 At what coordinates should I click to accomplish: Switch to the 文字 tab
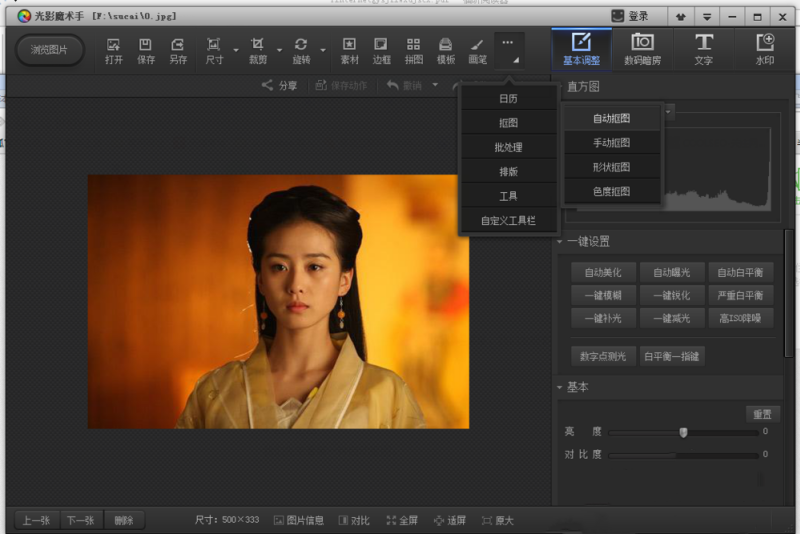[x=704, y=48]
